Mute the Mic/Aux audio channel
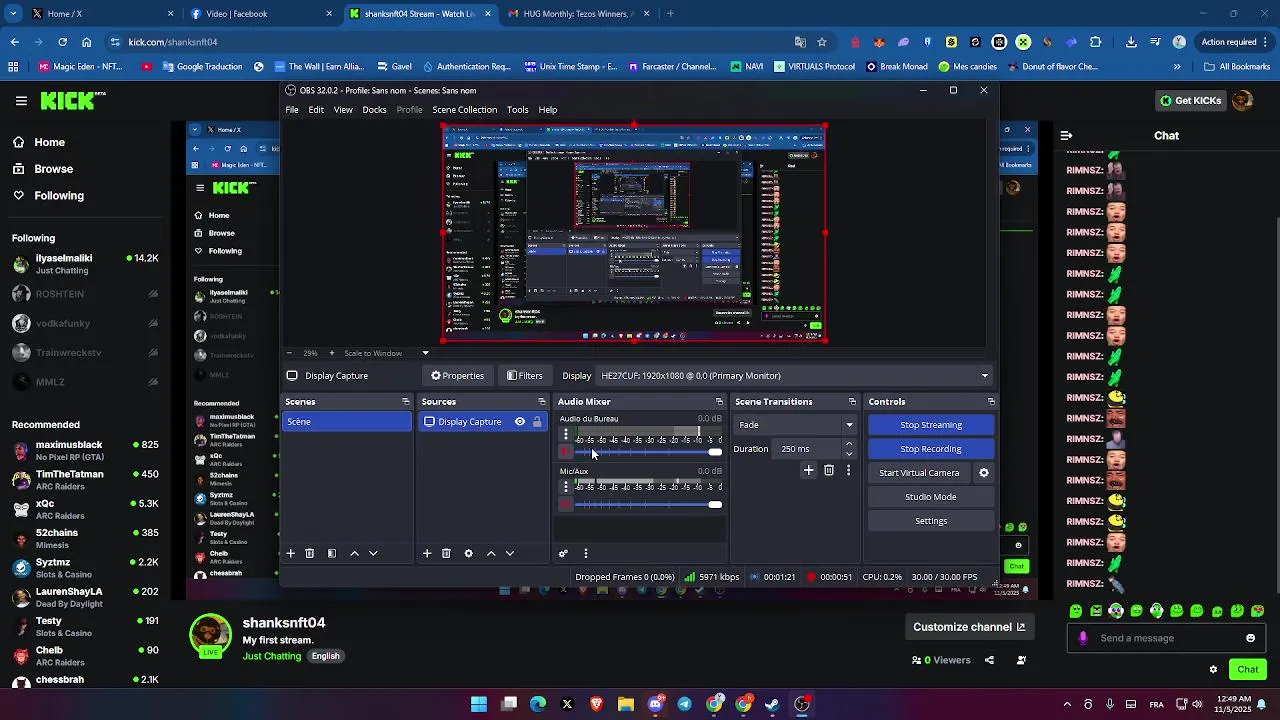The height and width of the screenshot is (720, 1280). [x=566, y=504]
